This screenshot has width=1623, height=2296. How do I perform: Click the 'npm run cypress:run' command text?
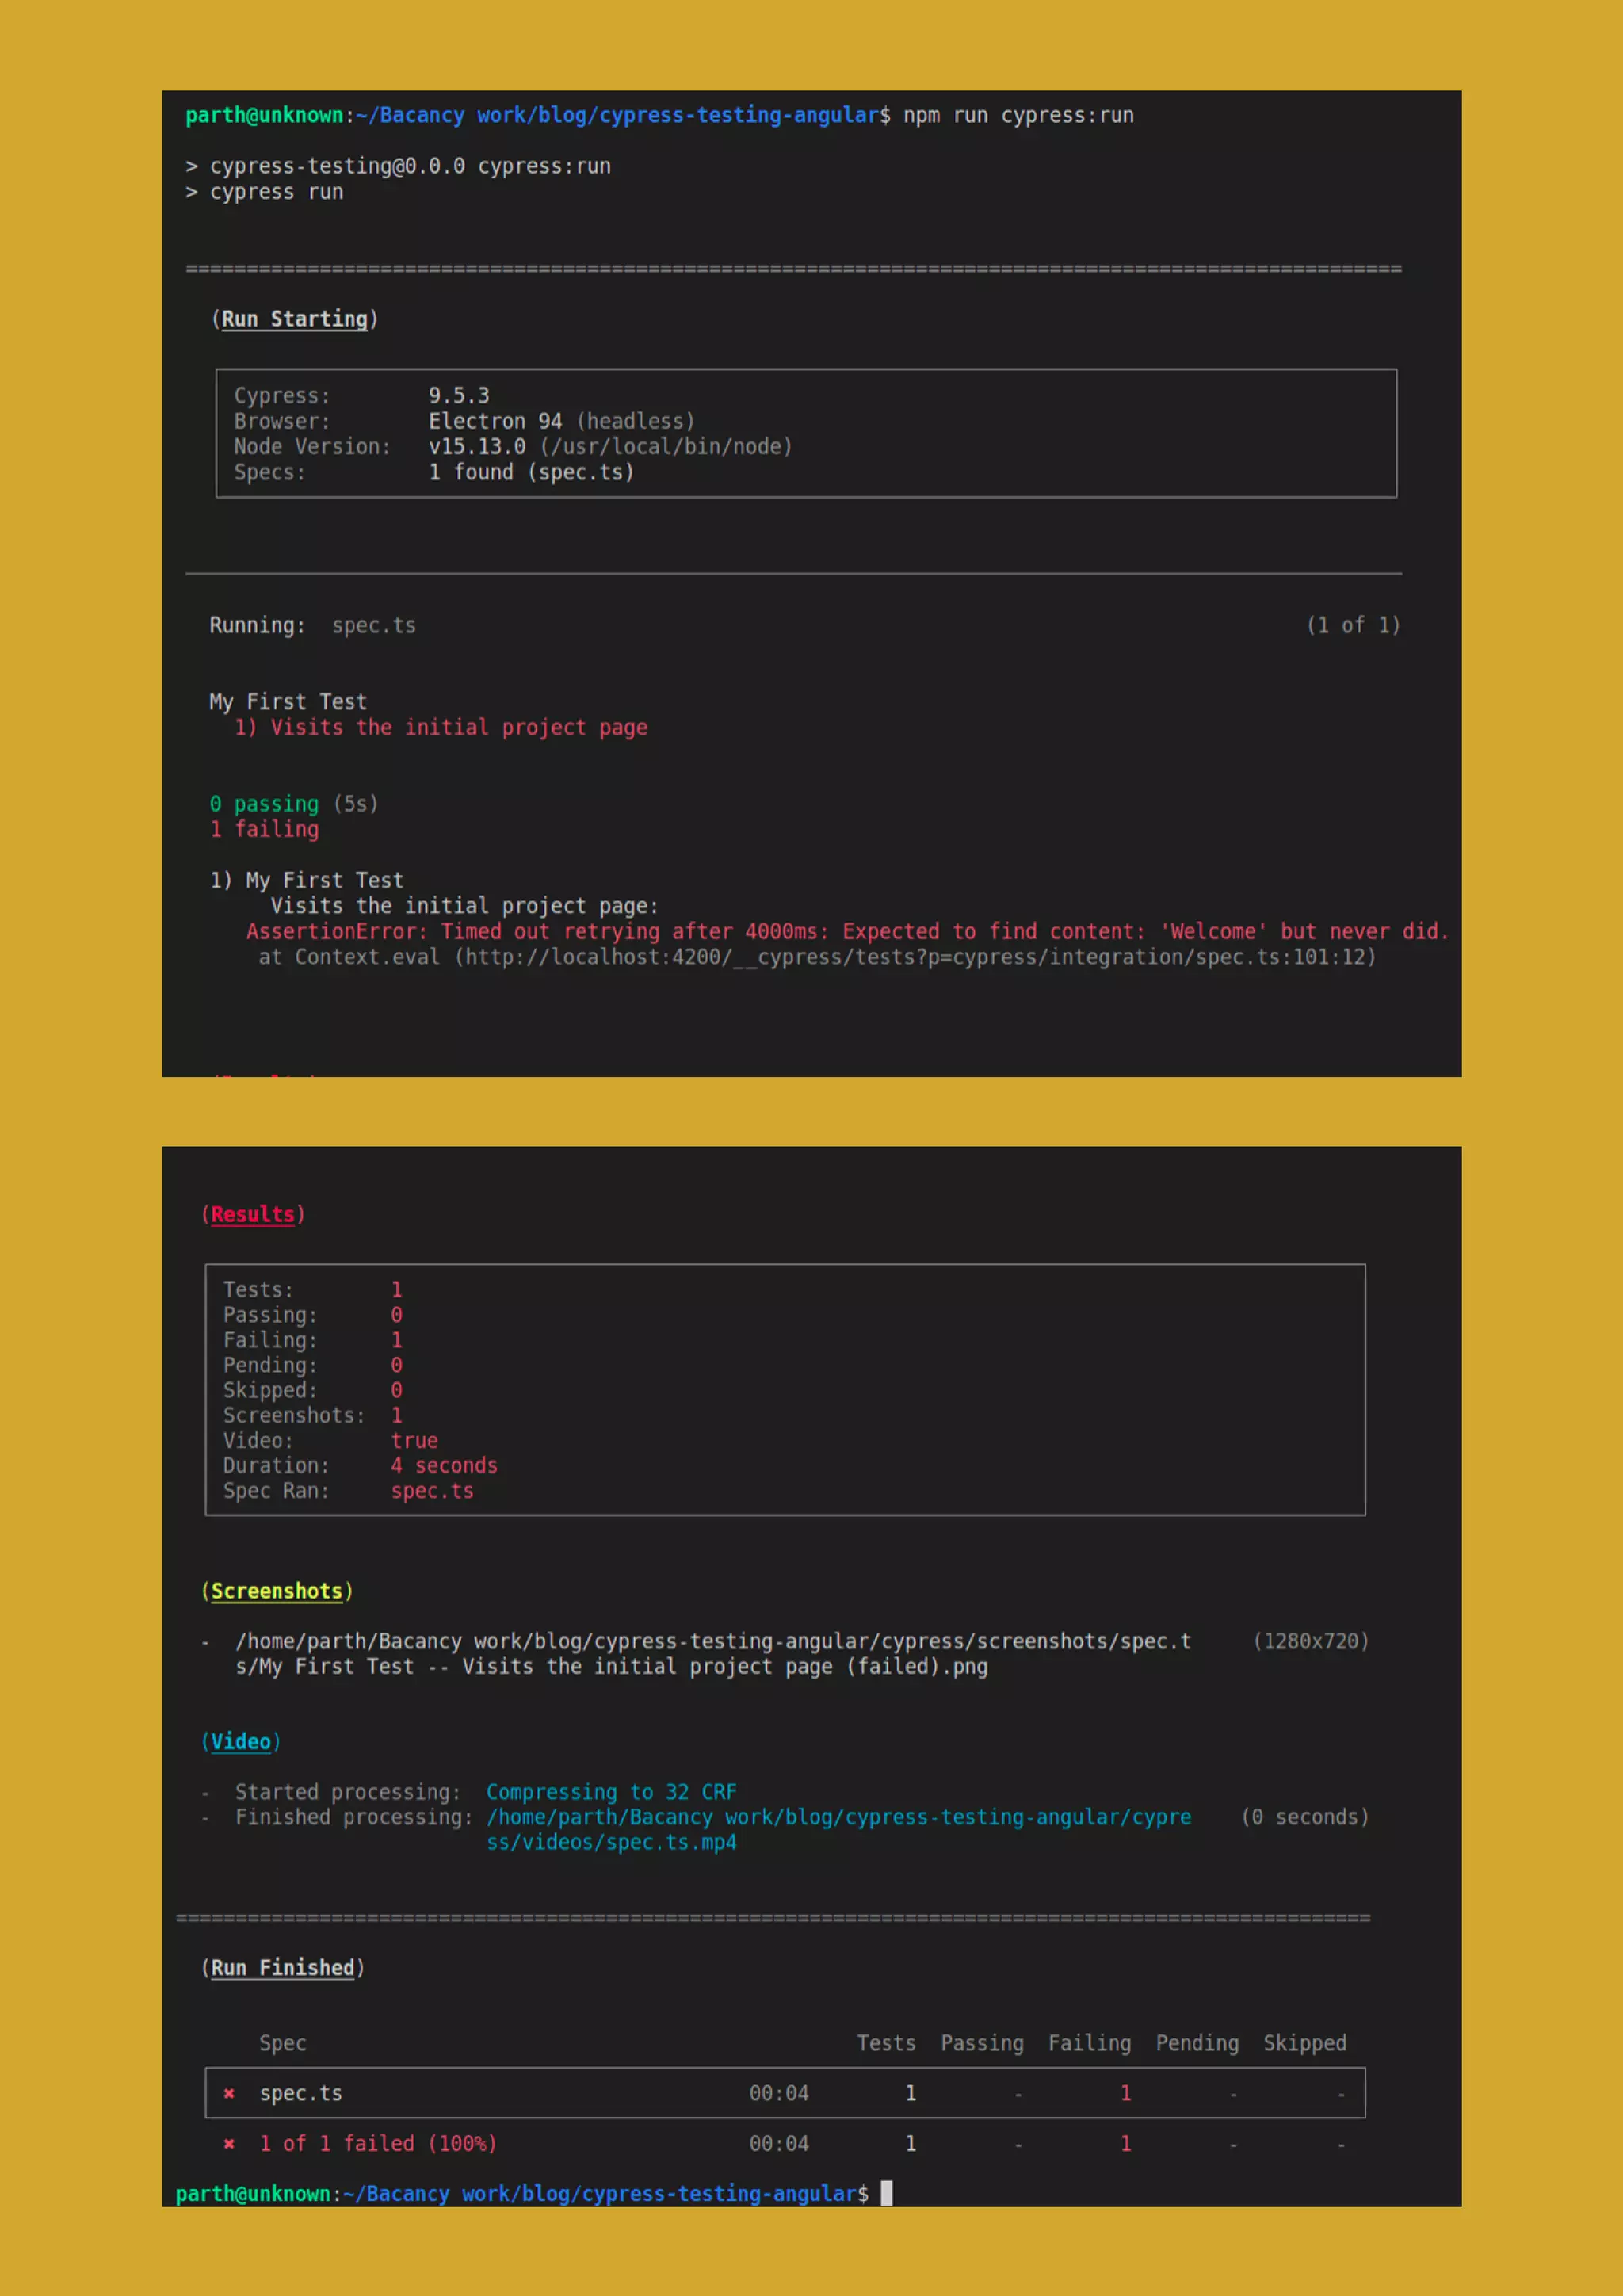pos(1018,116)
